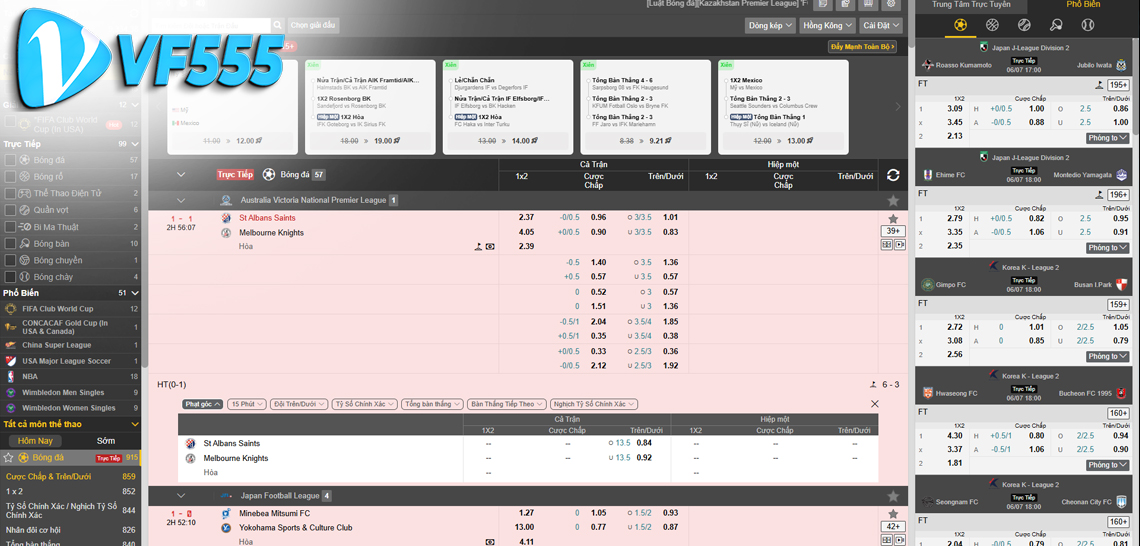Screen dimensions: 1140x546
Task: Close the corners sub-market panel
Action: click(x=875, y=404)
